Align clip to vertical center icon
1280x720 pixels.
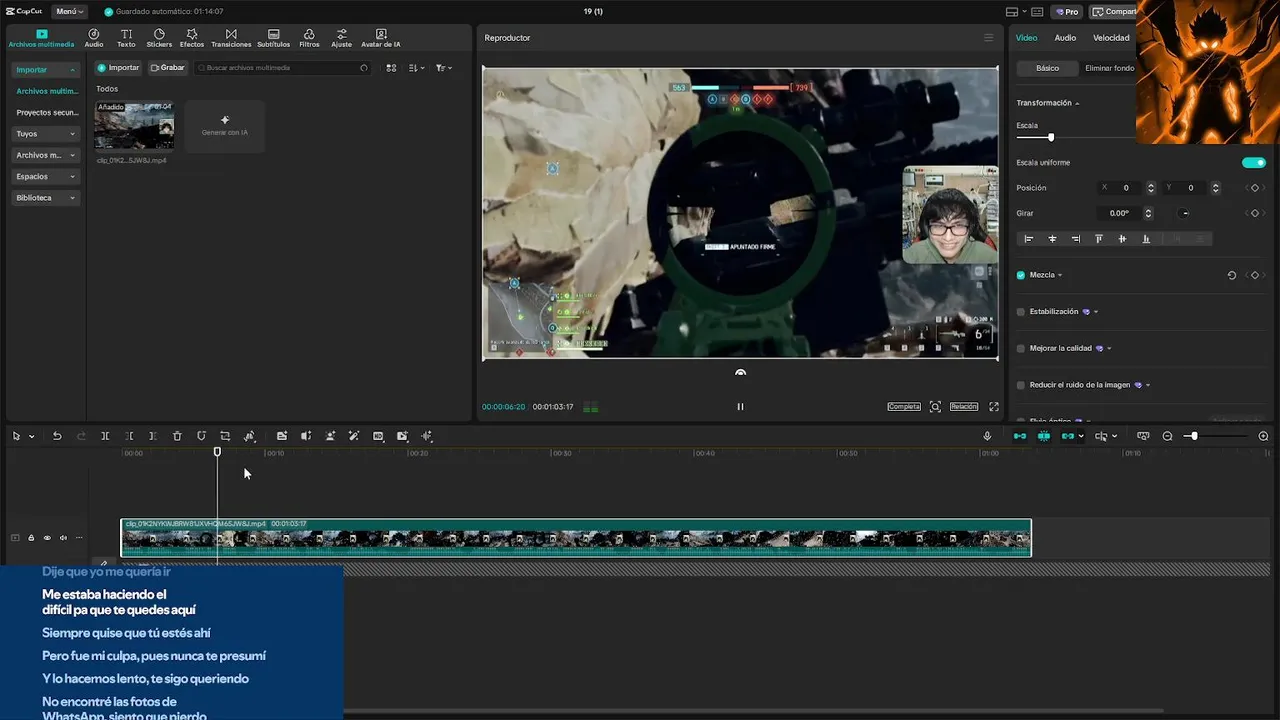(x=1122, y=239)
